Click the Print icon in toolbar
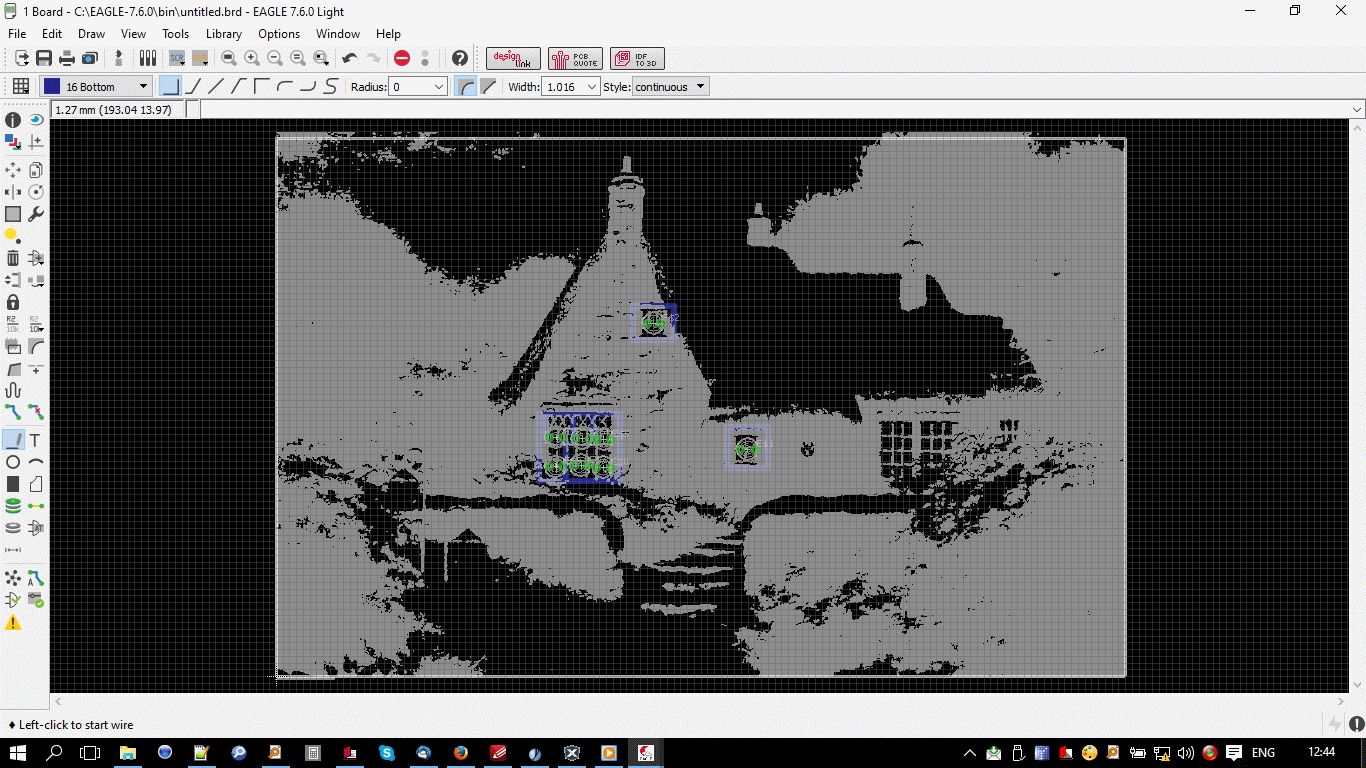The height and width of the screenshot is (768, 1366). point(66,59)
